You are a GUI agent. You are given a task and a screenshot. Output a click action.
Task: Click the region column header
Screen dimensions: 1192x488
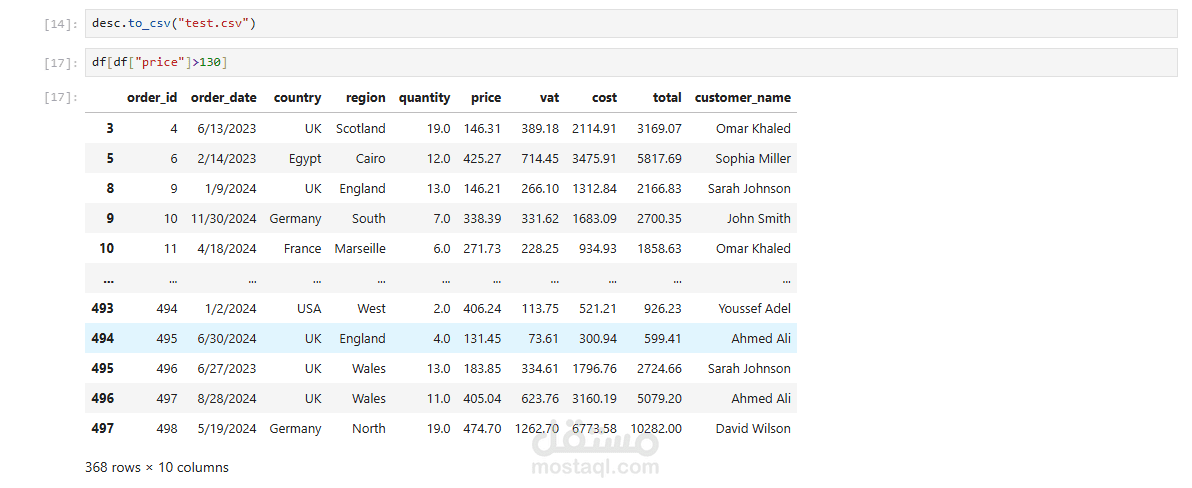pyautogui.click(x=366, y=97)
